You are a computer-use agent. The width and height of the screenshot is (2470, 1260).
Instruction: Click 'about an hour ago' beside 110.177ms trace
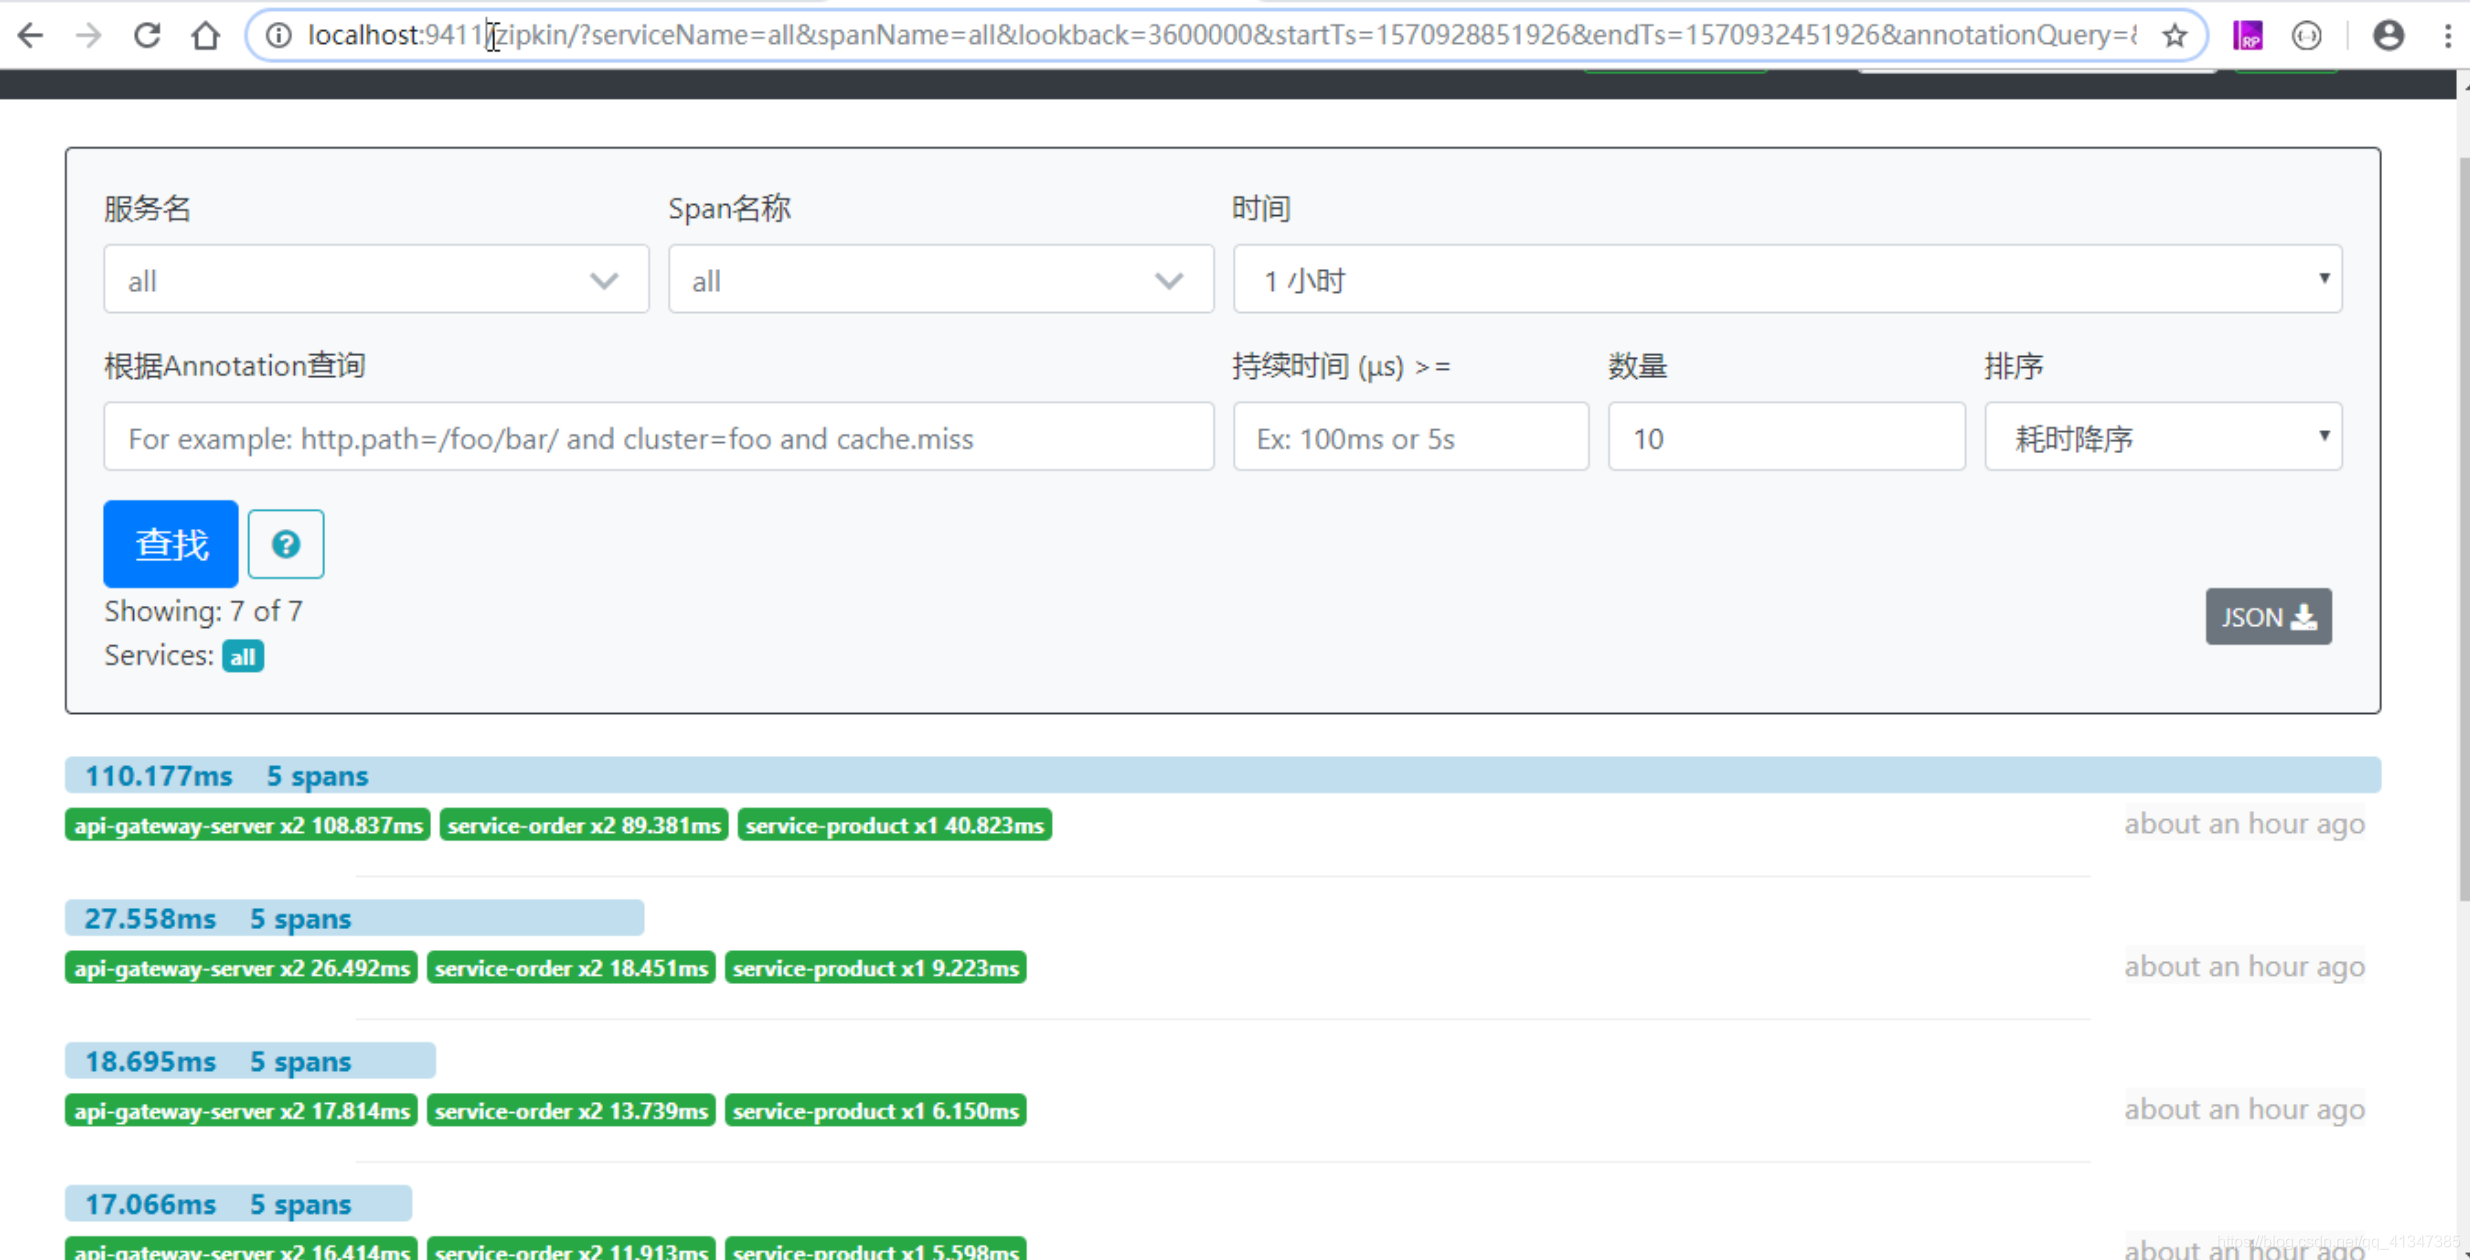click(x=2244, y=824)
